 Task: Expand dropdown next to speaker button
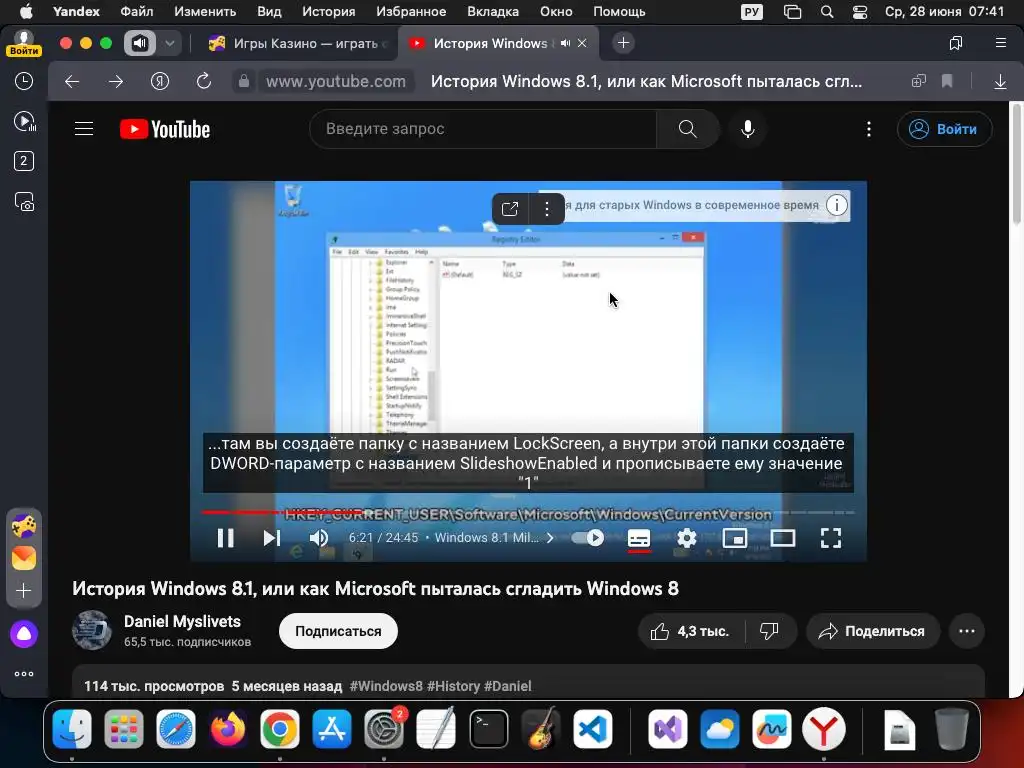(170, 43)
